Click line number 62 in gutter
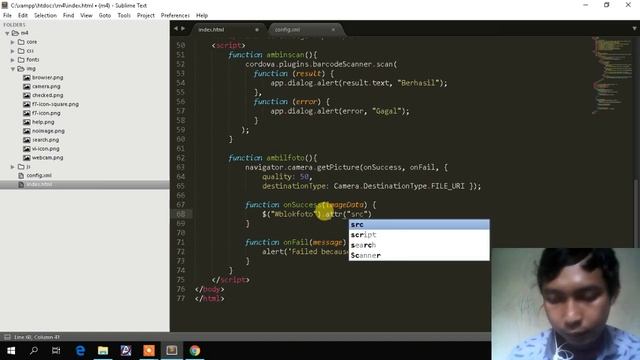 180,158
